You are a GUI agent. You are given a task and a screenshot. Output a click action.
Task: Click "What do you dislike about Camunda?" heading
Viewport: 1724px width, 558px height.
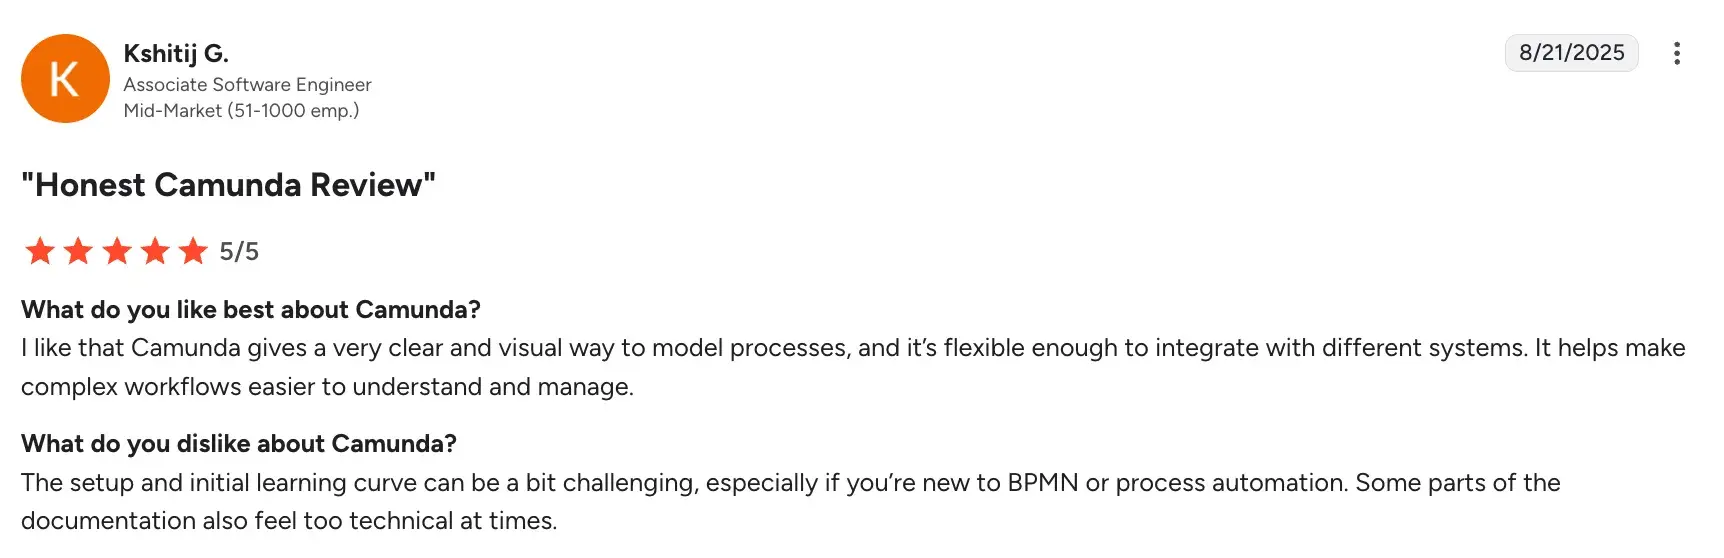click(x=239, y=444)
